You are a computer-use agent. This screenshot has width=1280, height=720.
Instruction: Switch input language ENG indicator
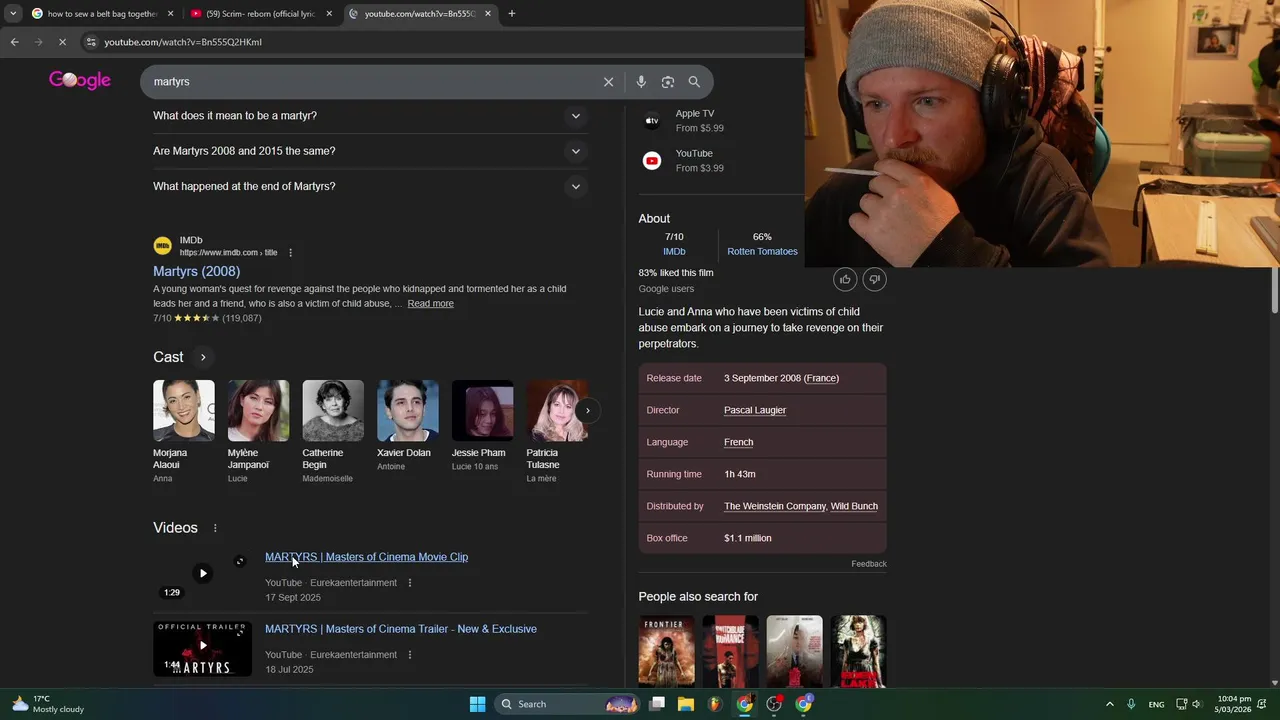[1156, 704]
